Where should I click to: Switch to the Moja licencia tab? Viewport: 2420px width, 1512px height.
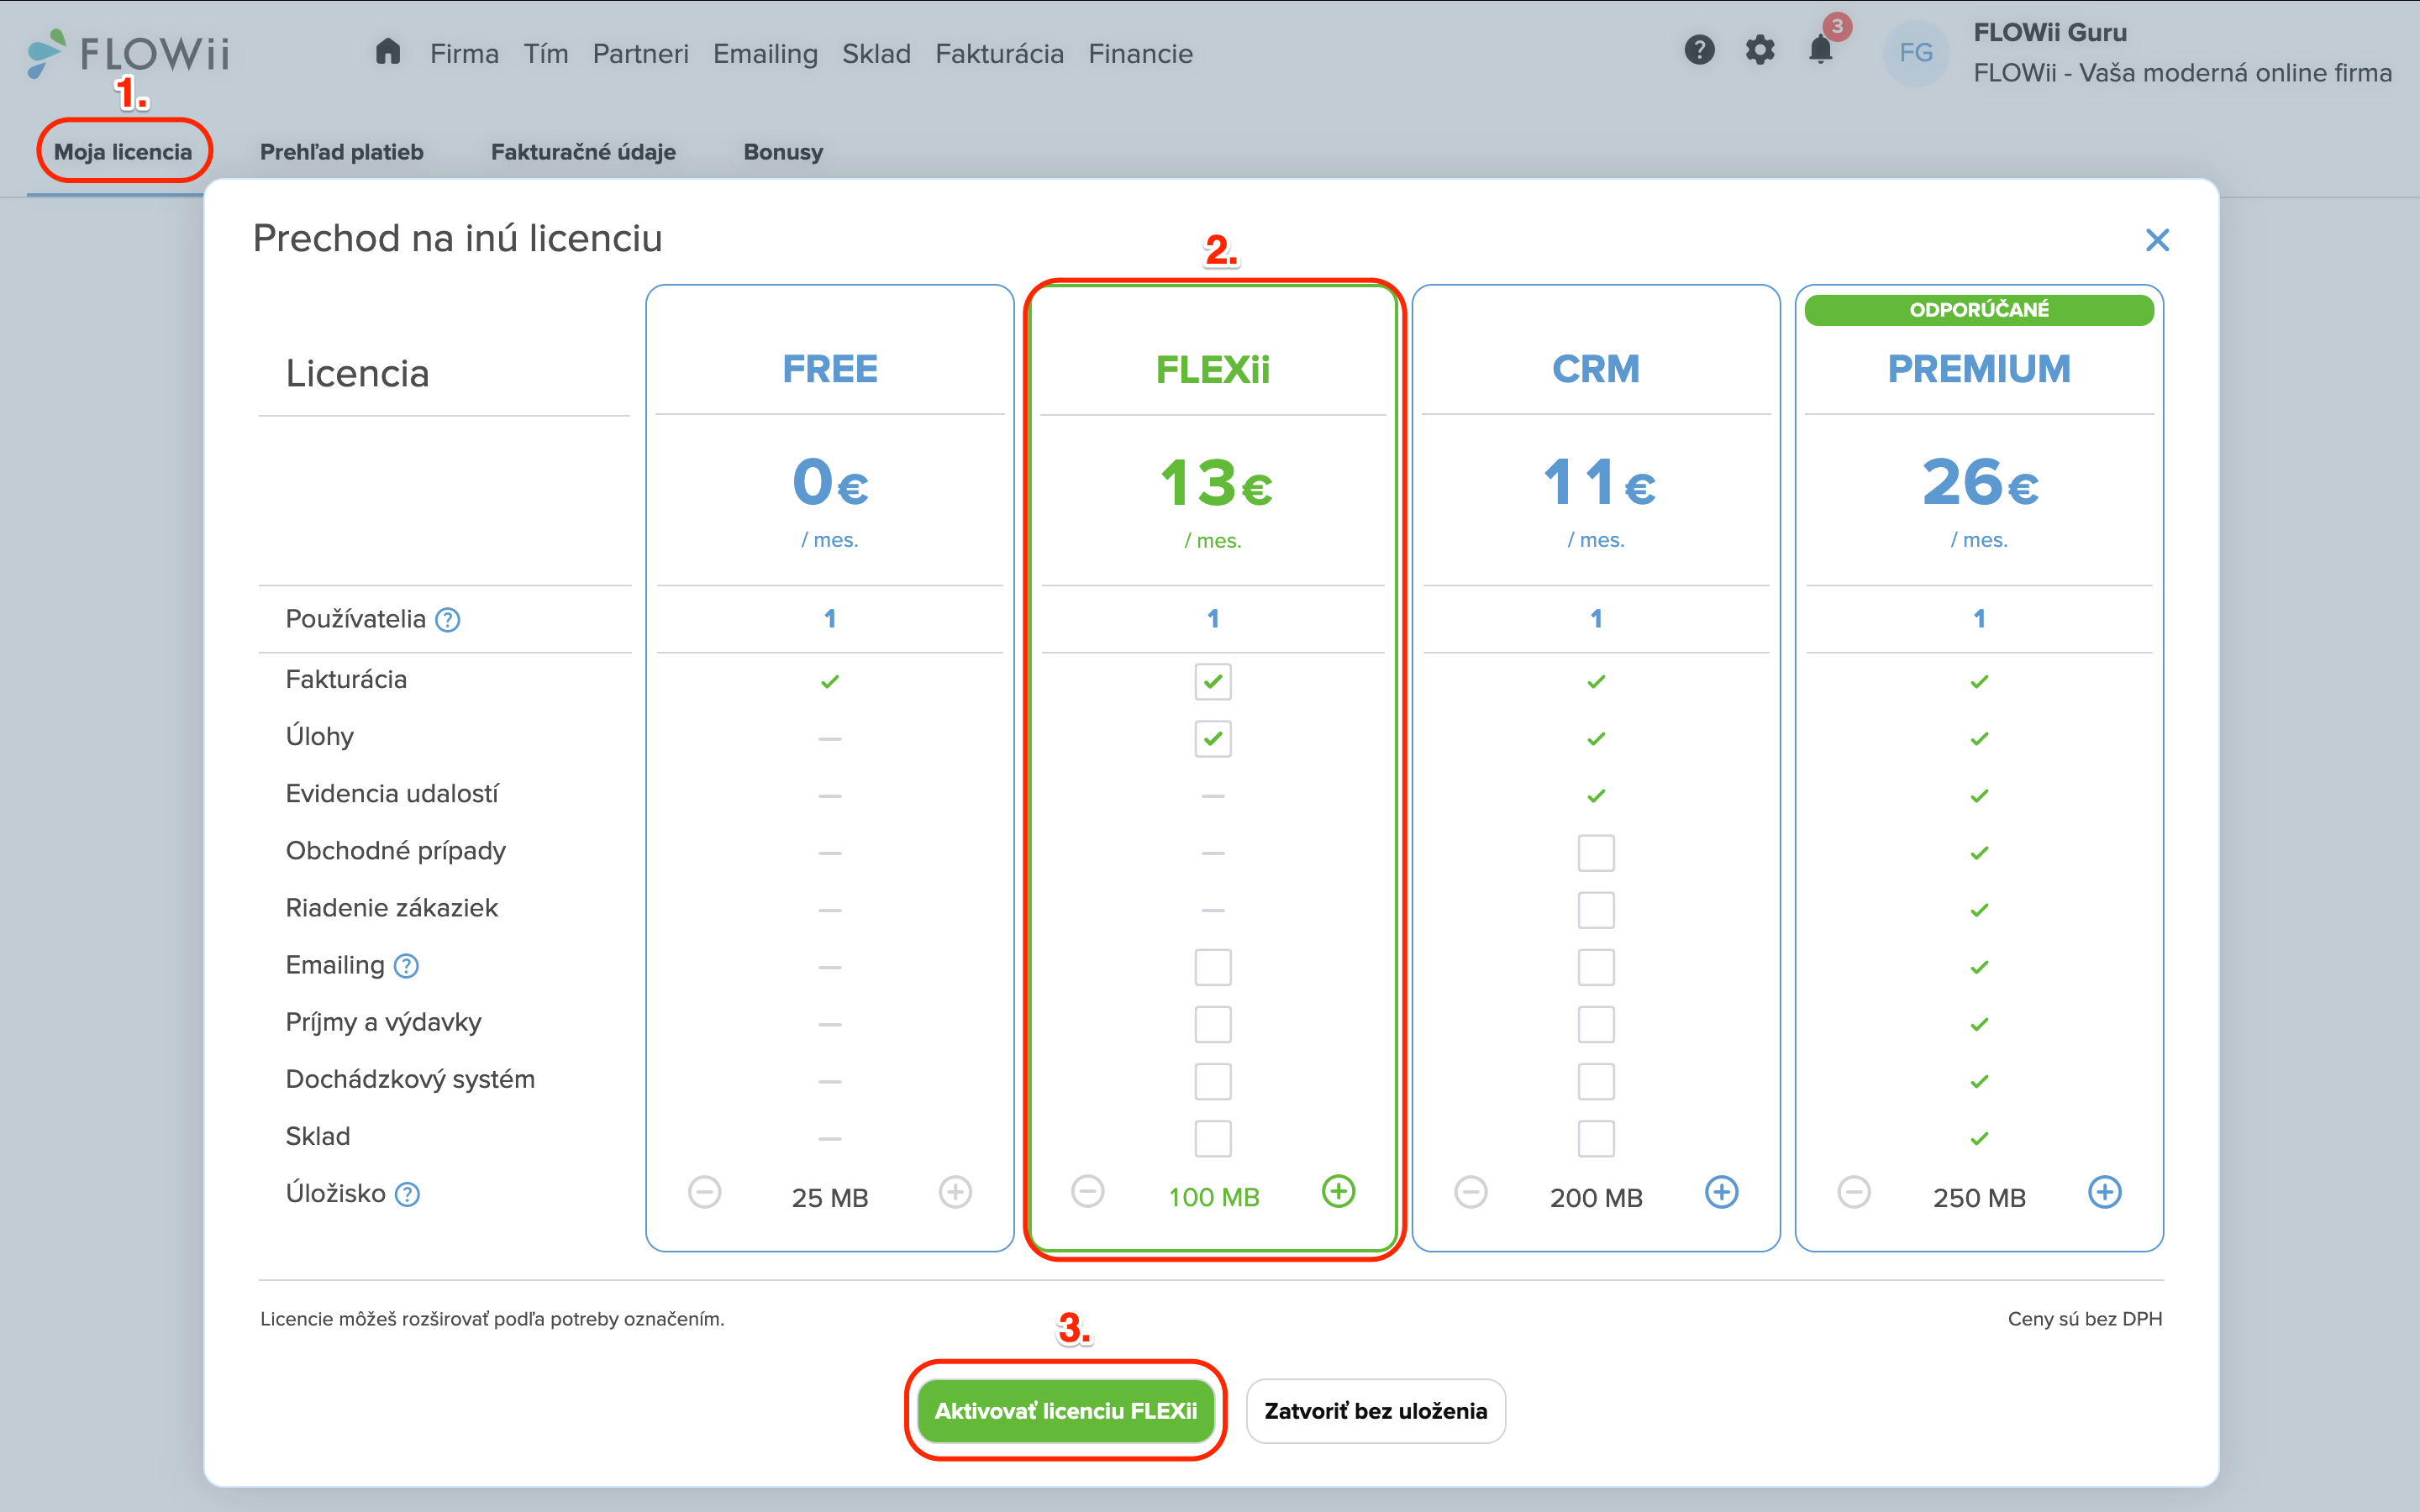tap(123, 152)
